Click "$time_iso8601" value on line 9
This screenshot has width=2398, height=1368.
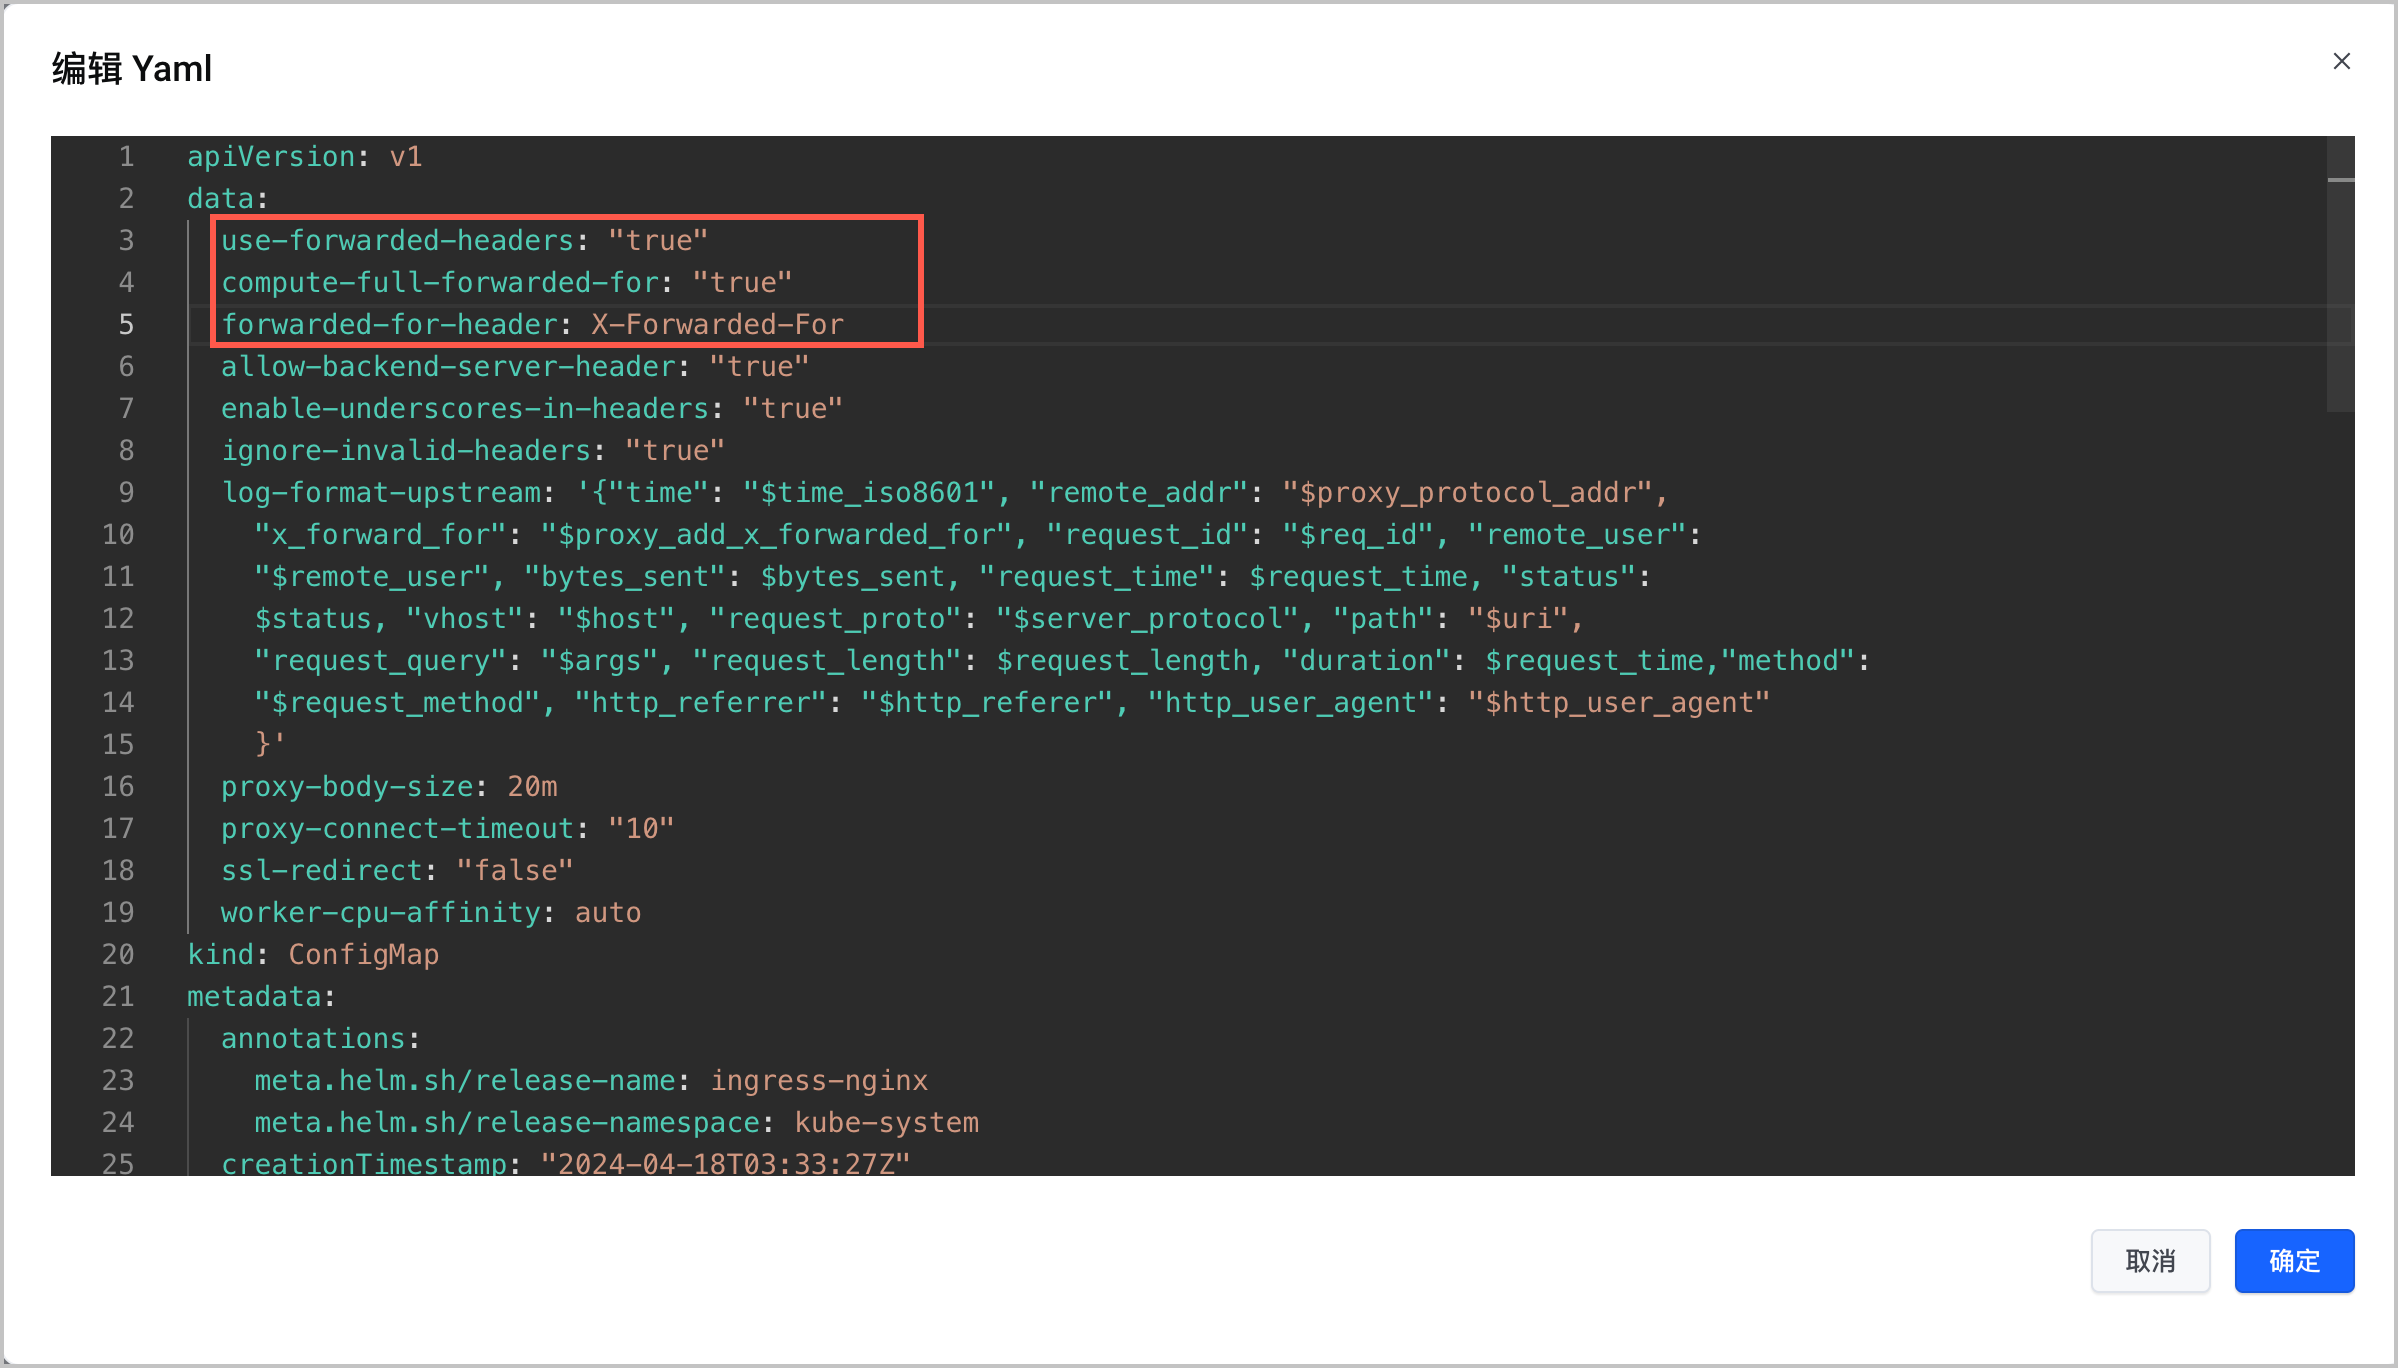click(x=869, y=492)
